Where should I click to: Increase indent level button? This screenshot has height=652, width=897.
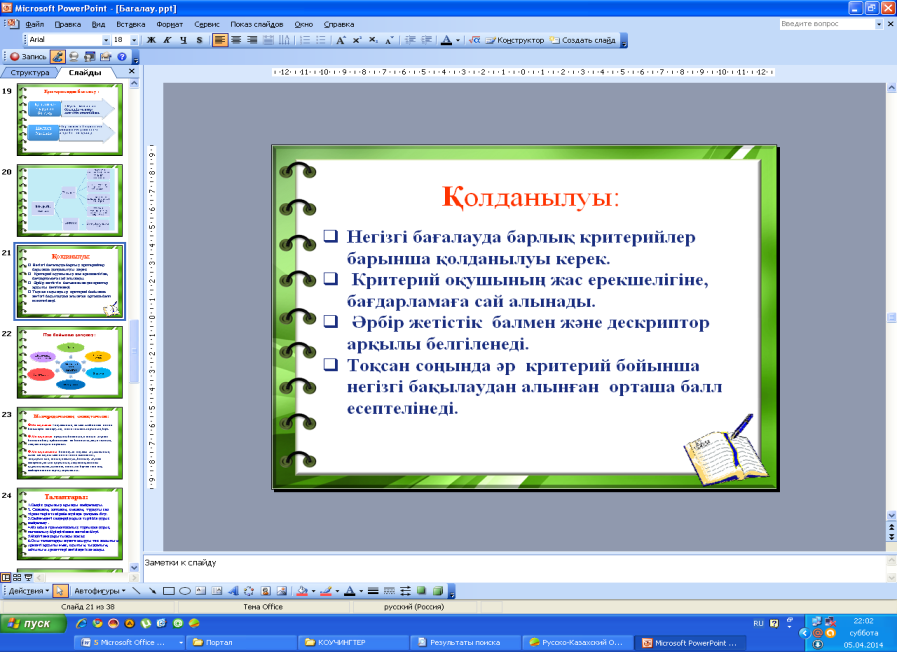pos(426,40)
